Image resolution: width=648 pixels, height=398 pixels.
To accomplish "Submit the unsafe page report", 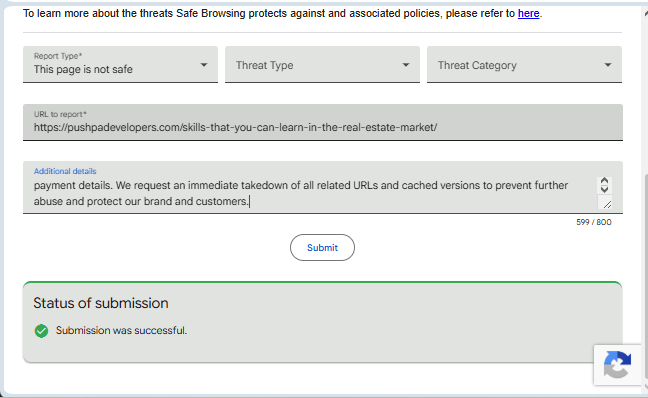I will pos(322,248).
